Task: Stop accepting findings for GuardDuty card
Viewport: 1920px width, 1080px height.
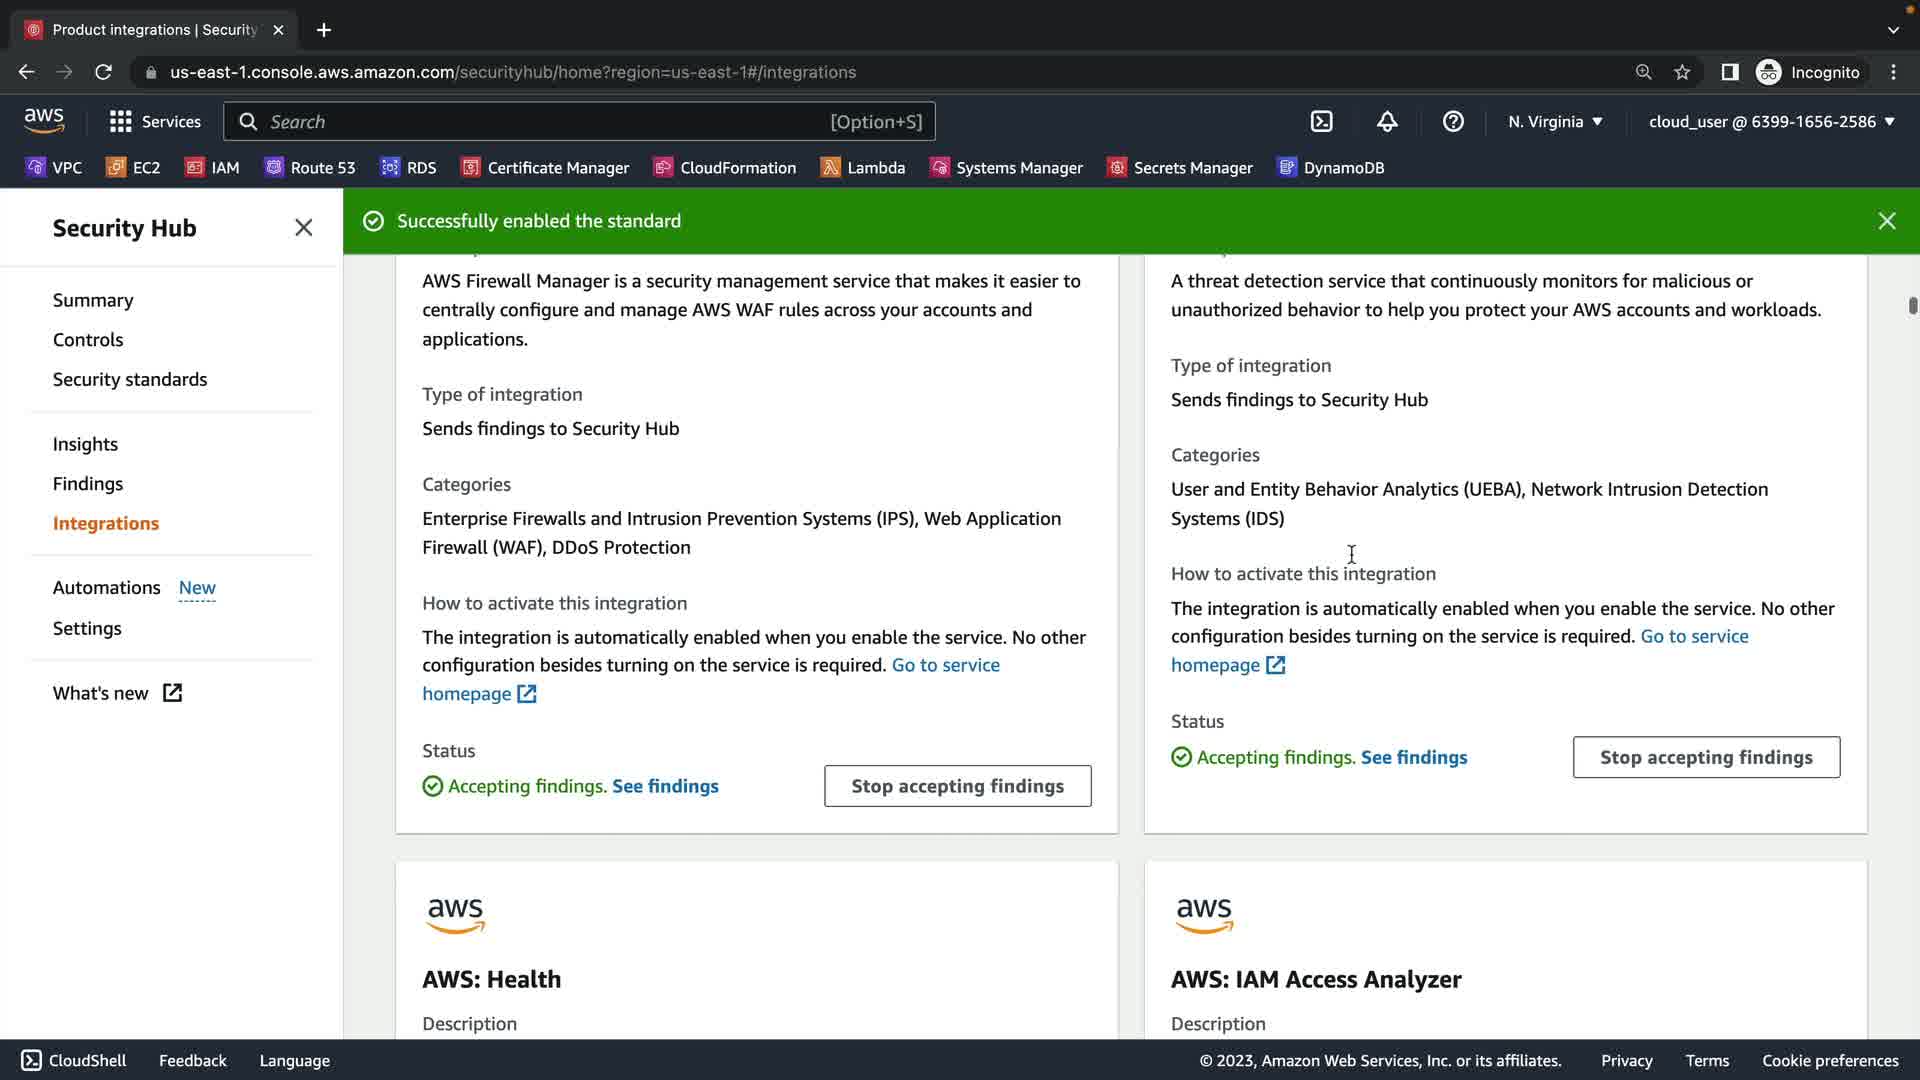Action: (x=1705, y=757)
